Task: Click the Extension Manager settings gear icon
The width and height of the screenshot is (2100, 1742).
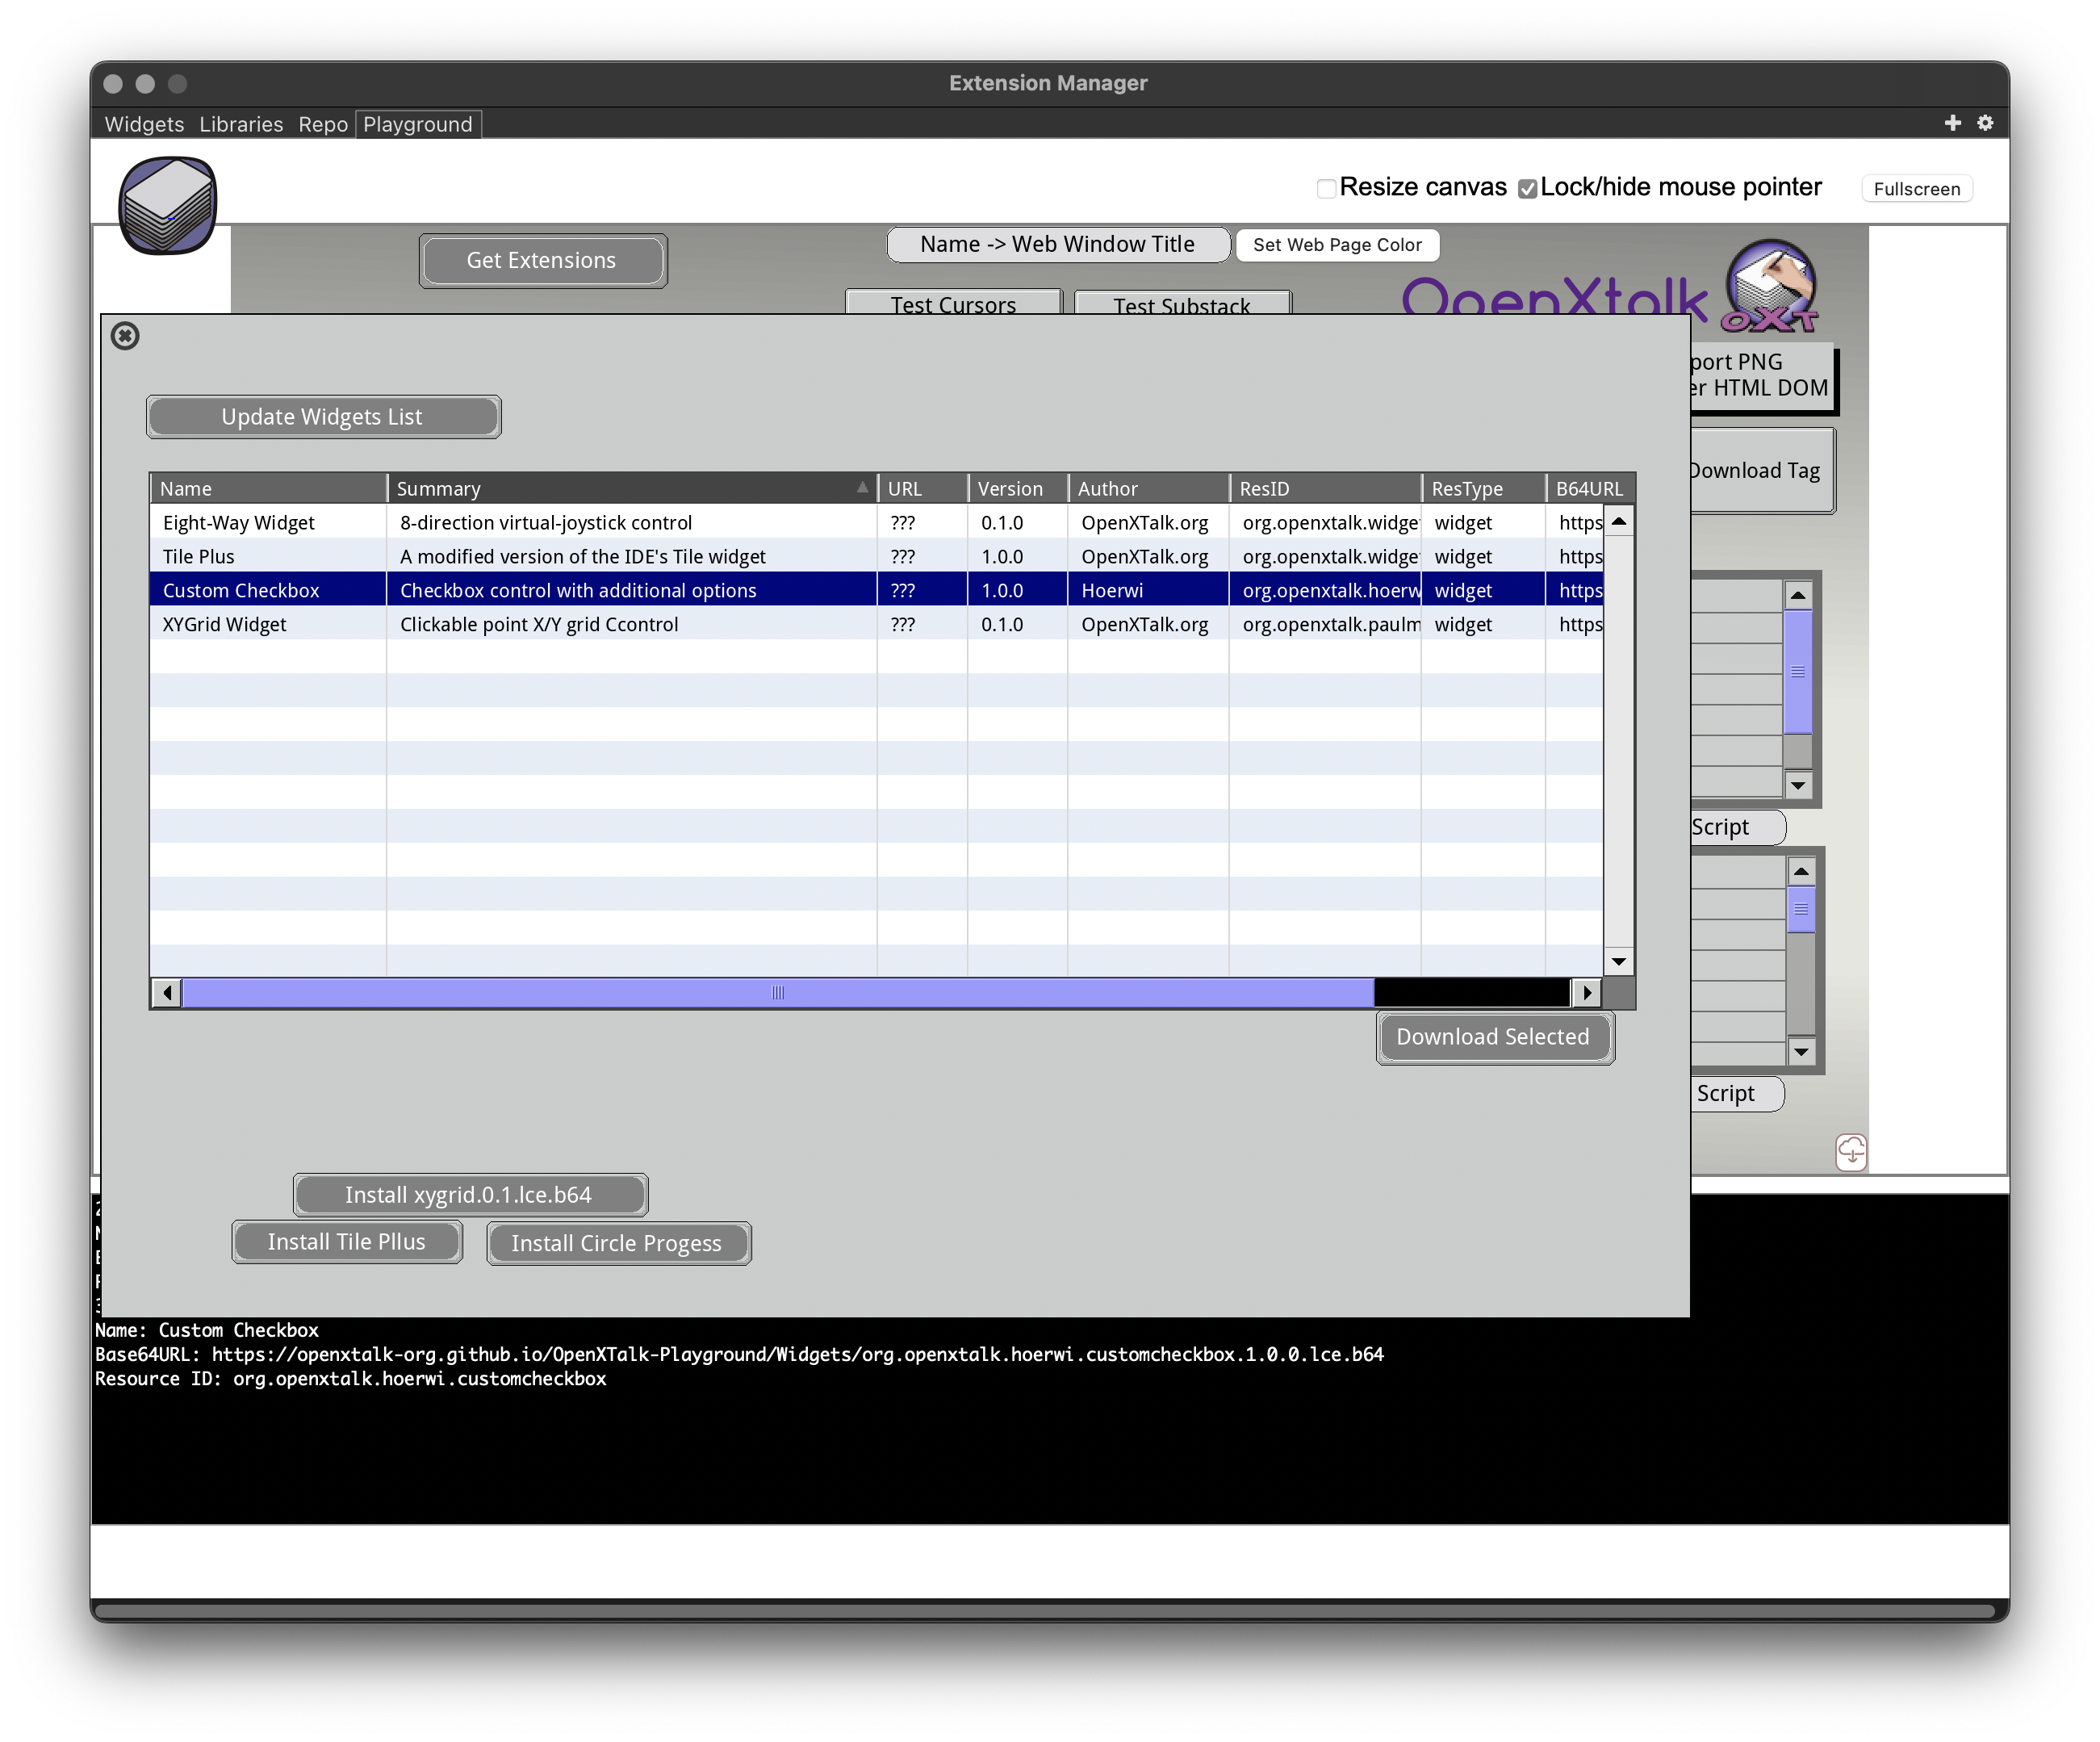Action: click(x=1987, y=124)
